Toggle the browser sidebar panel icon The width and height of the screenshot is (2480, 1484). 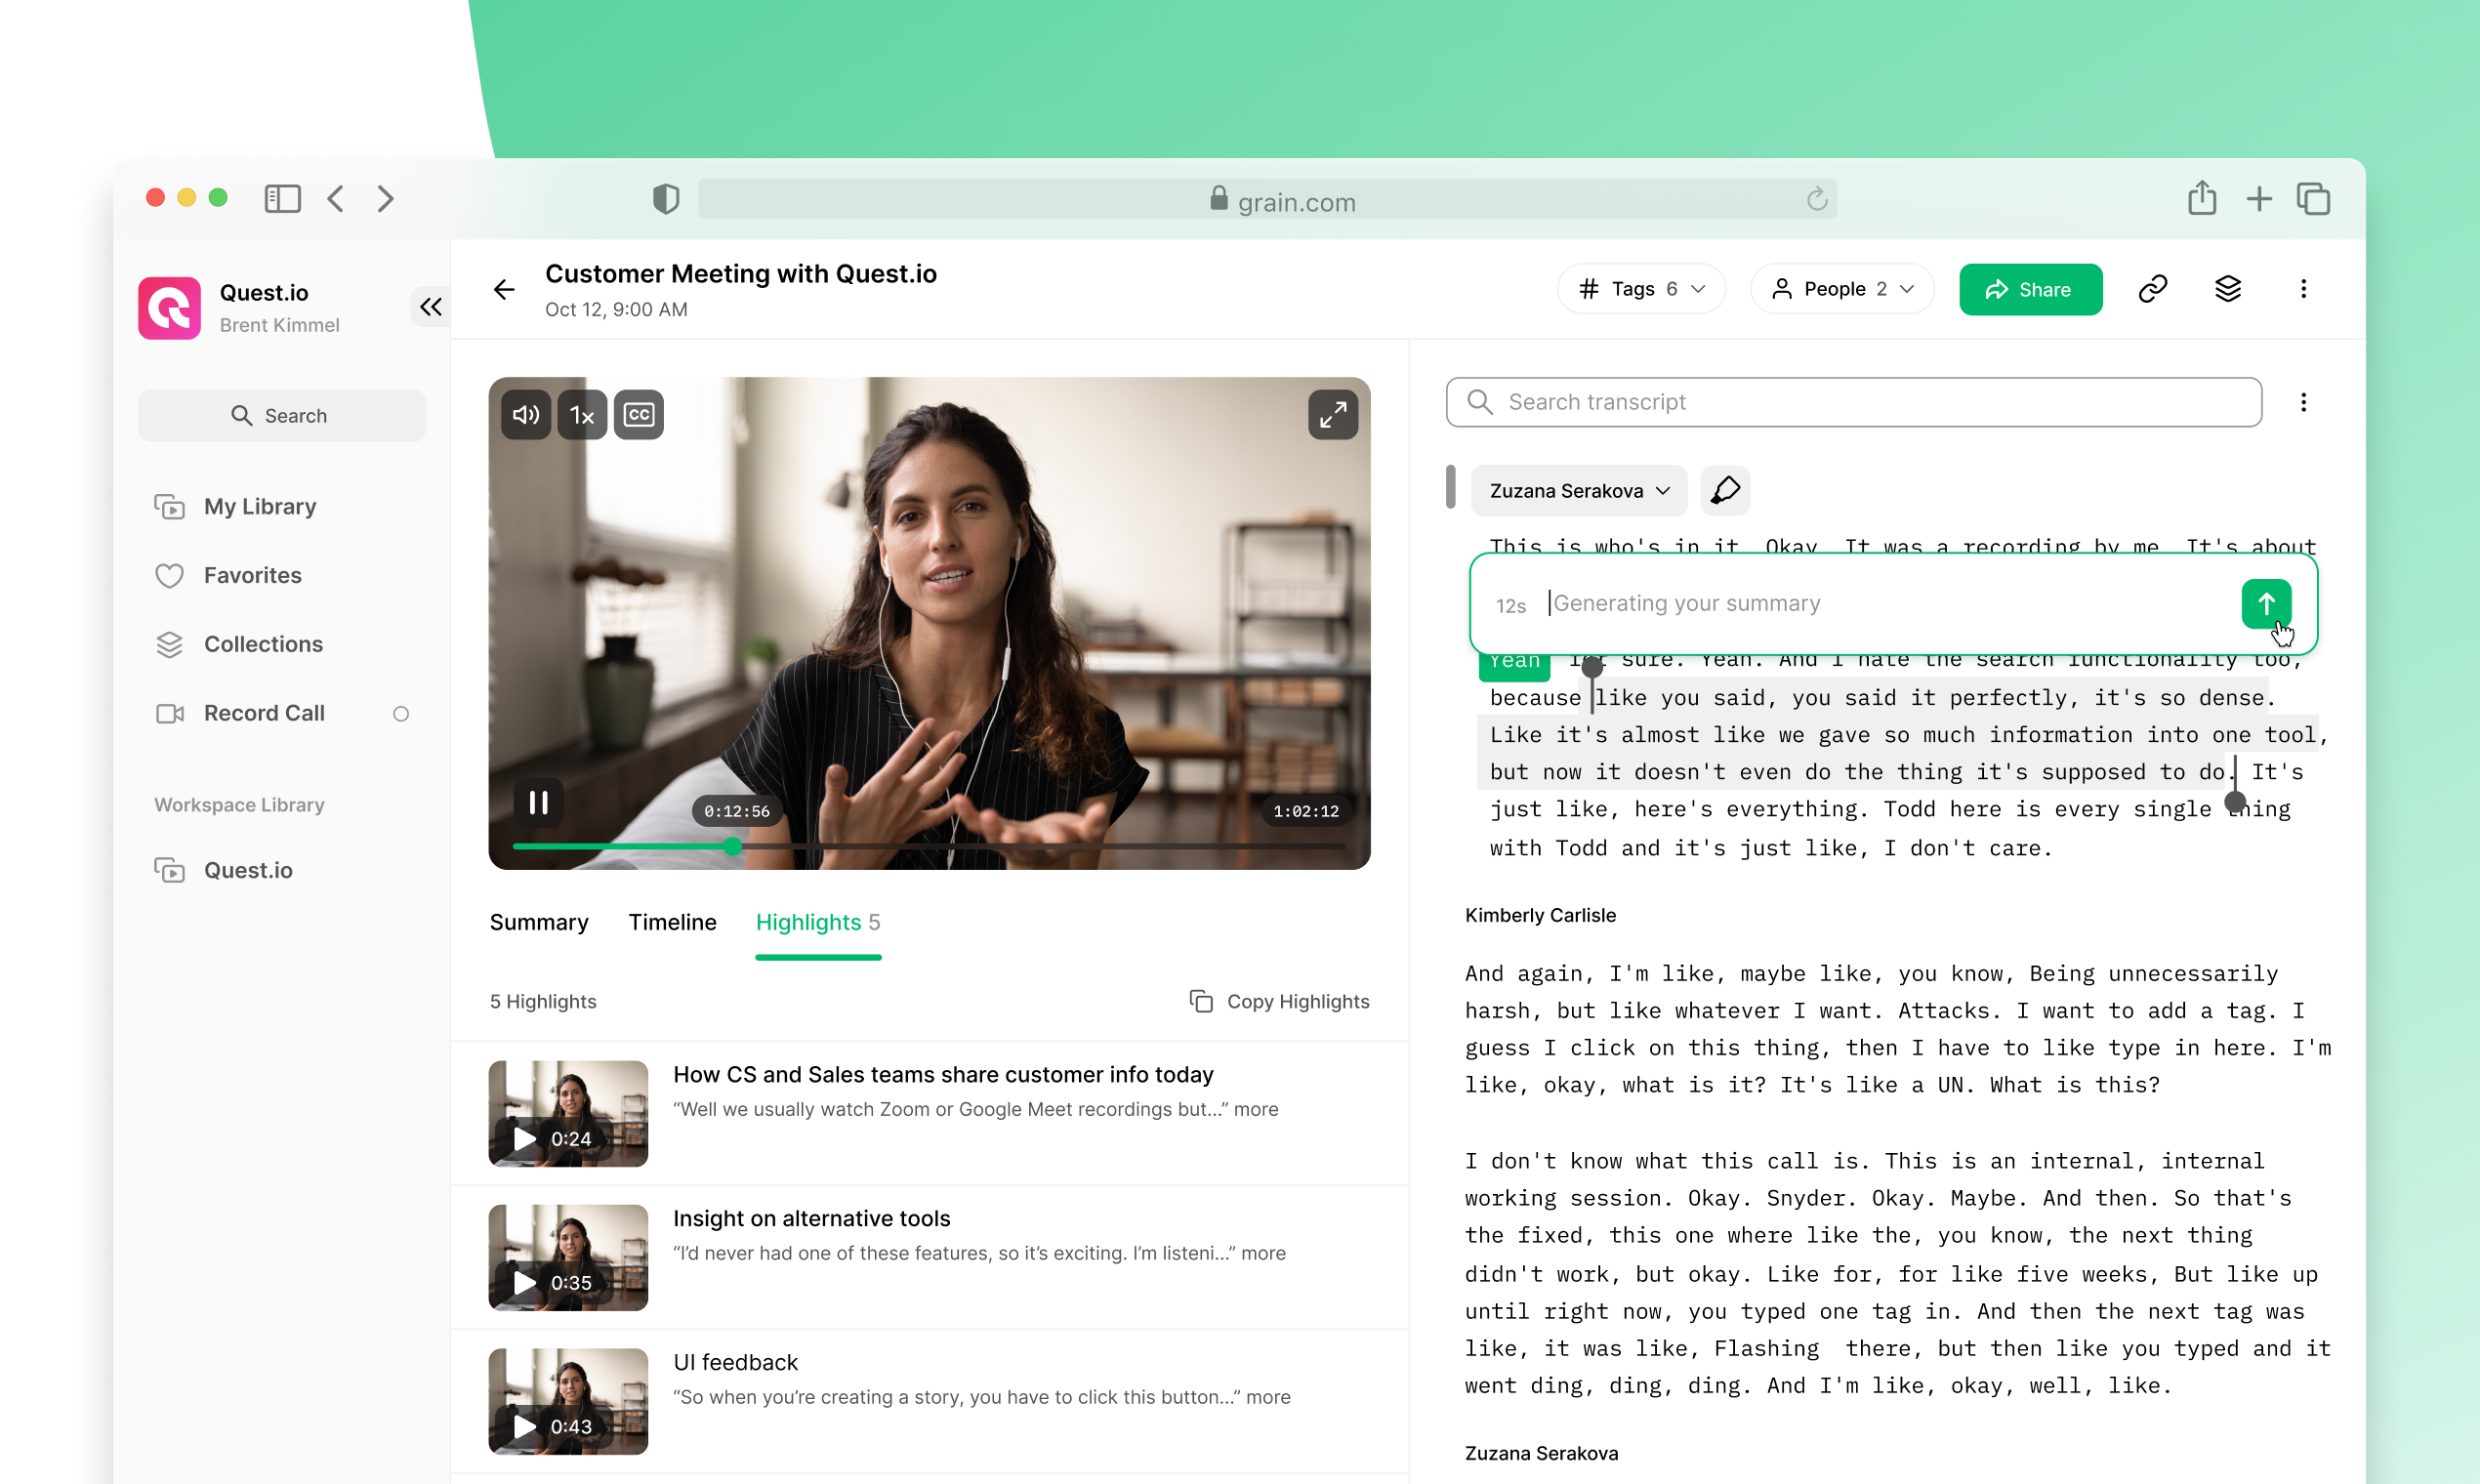coord(282,198)
